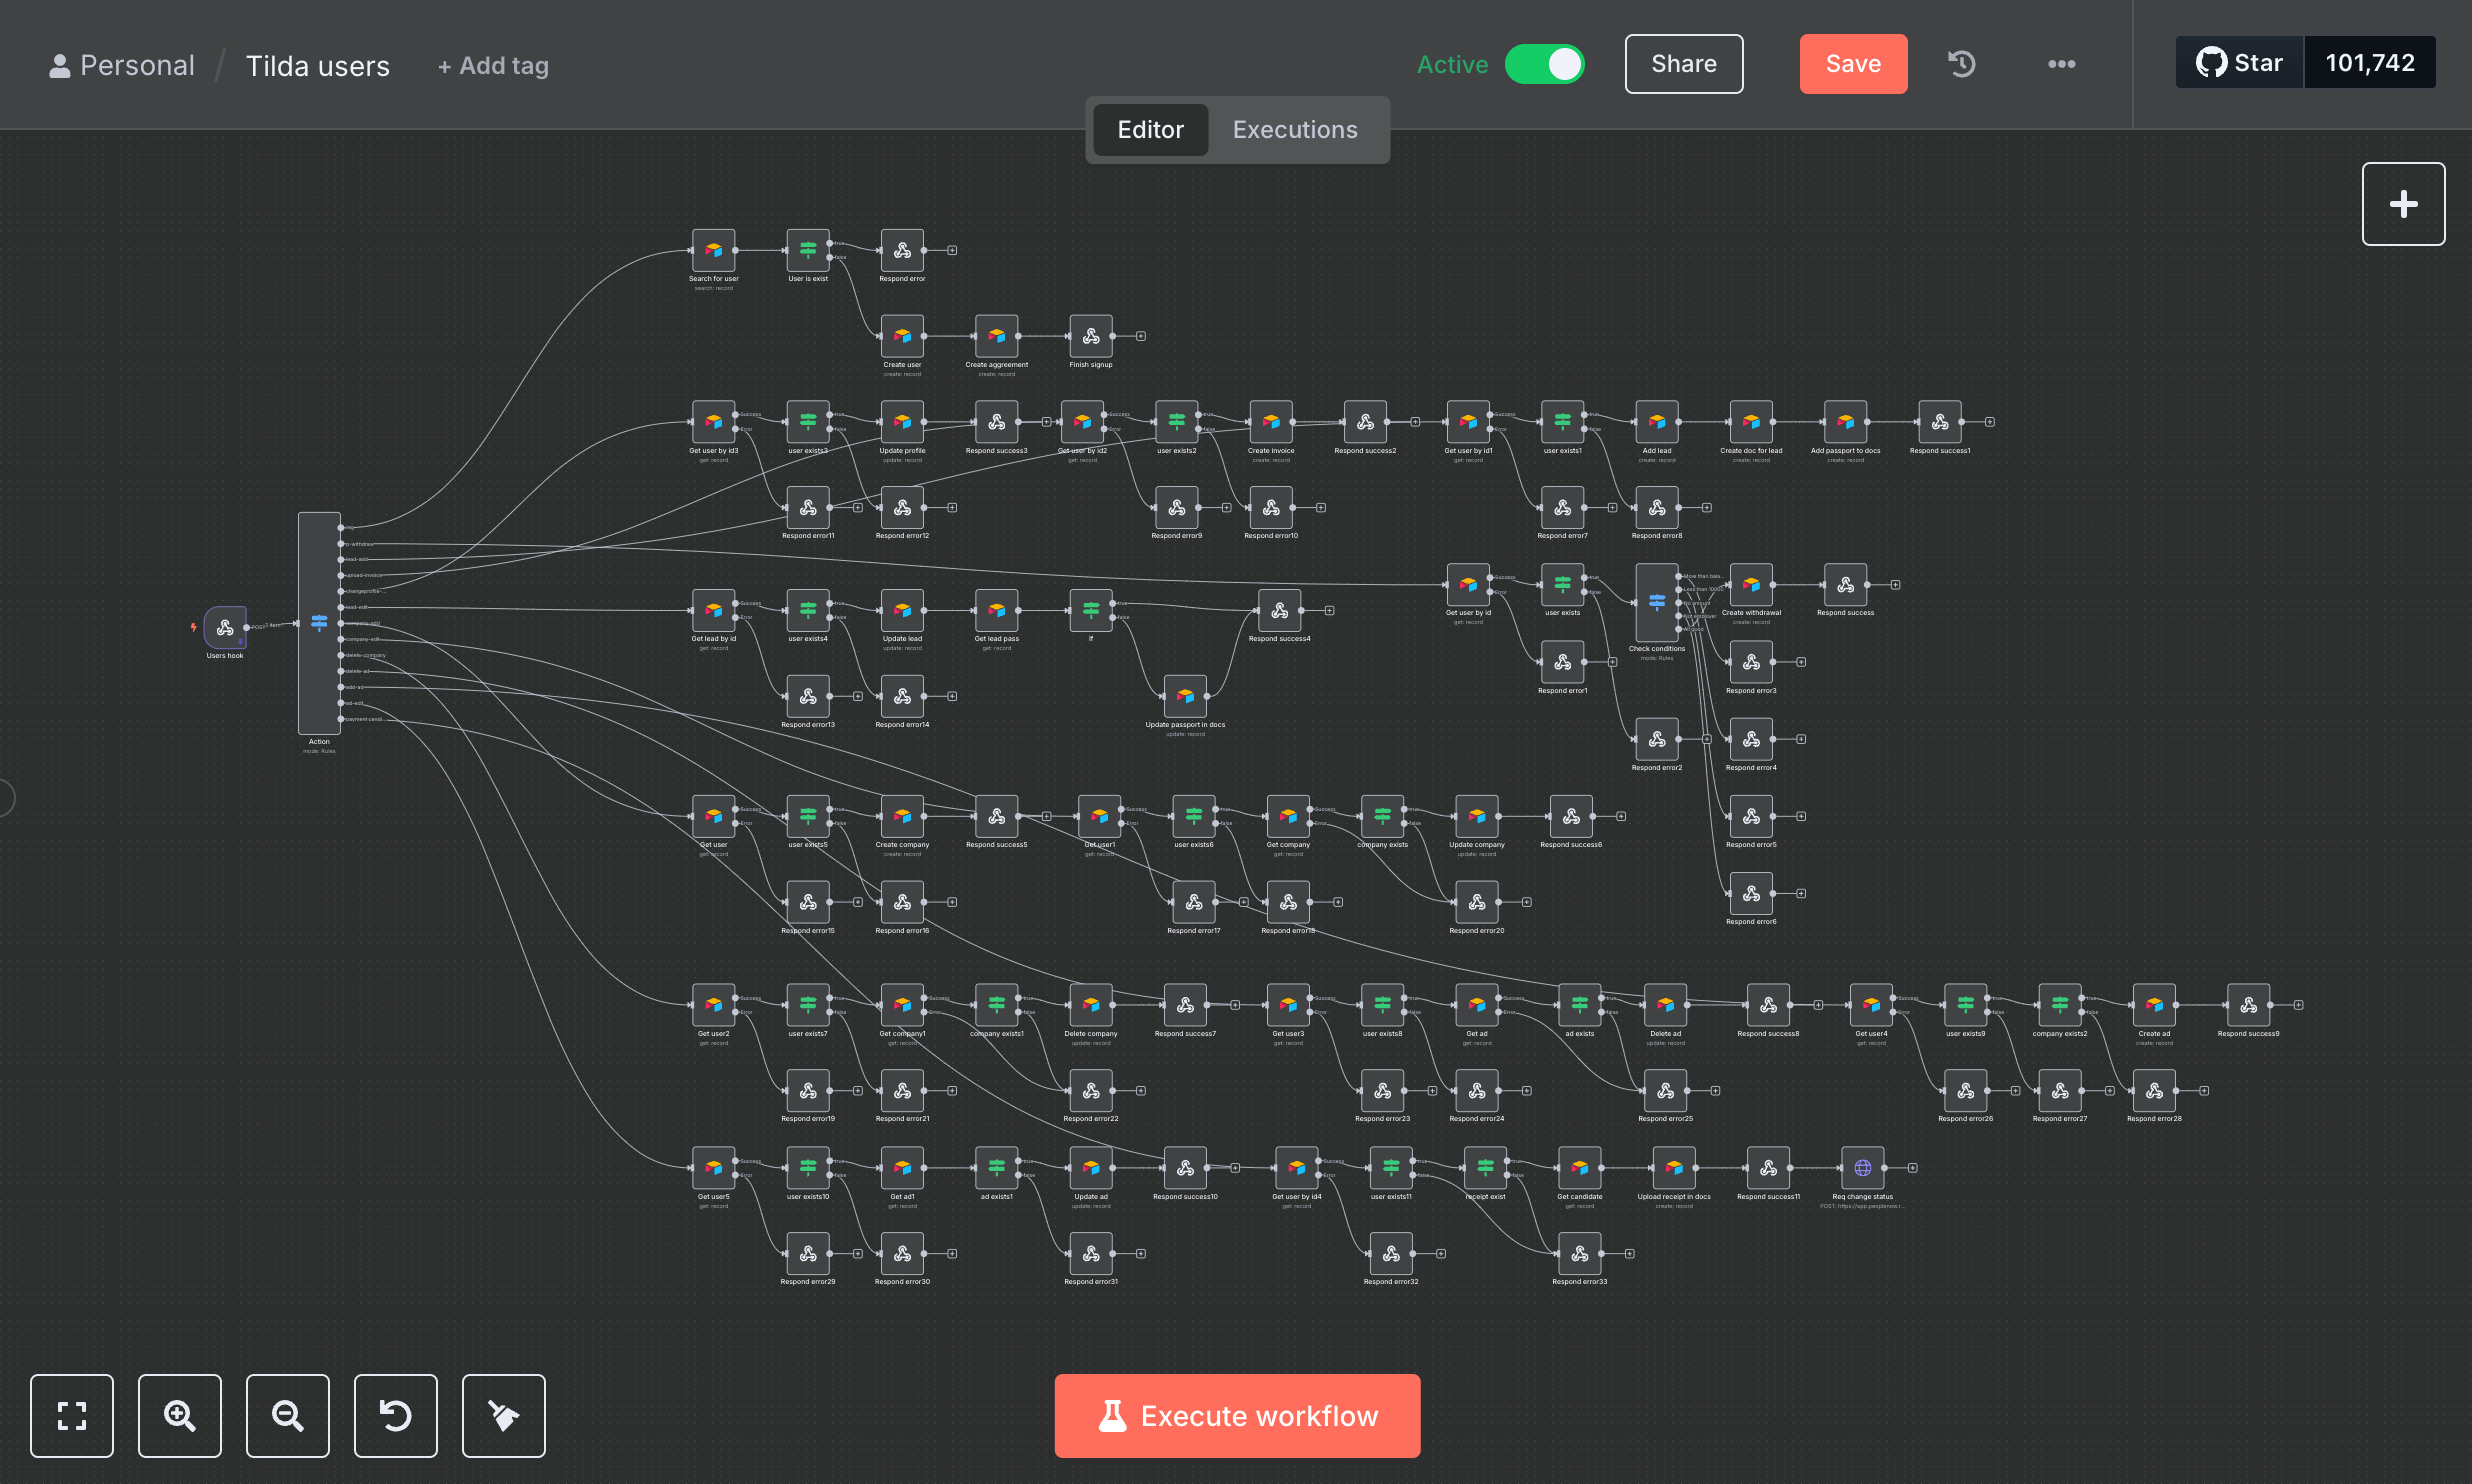Switch to the Executions tab

pos(1294,130)
